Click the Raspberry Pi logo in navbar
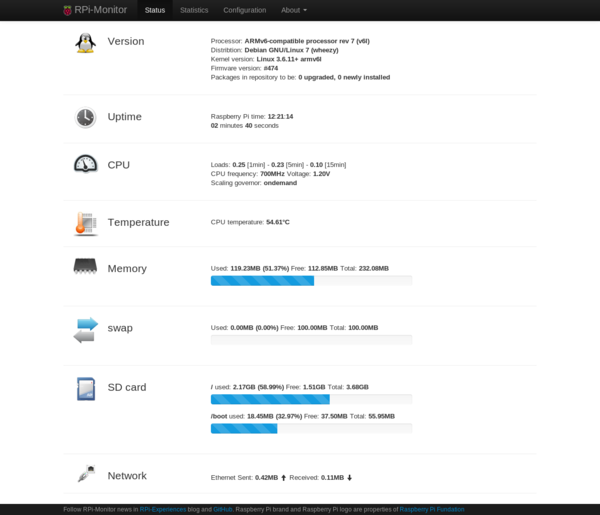 tap(67, 10)
